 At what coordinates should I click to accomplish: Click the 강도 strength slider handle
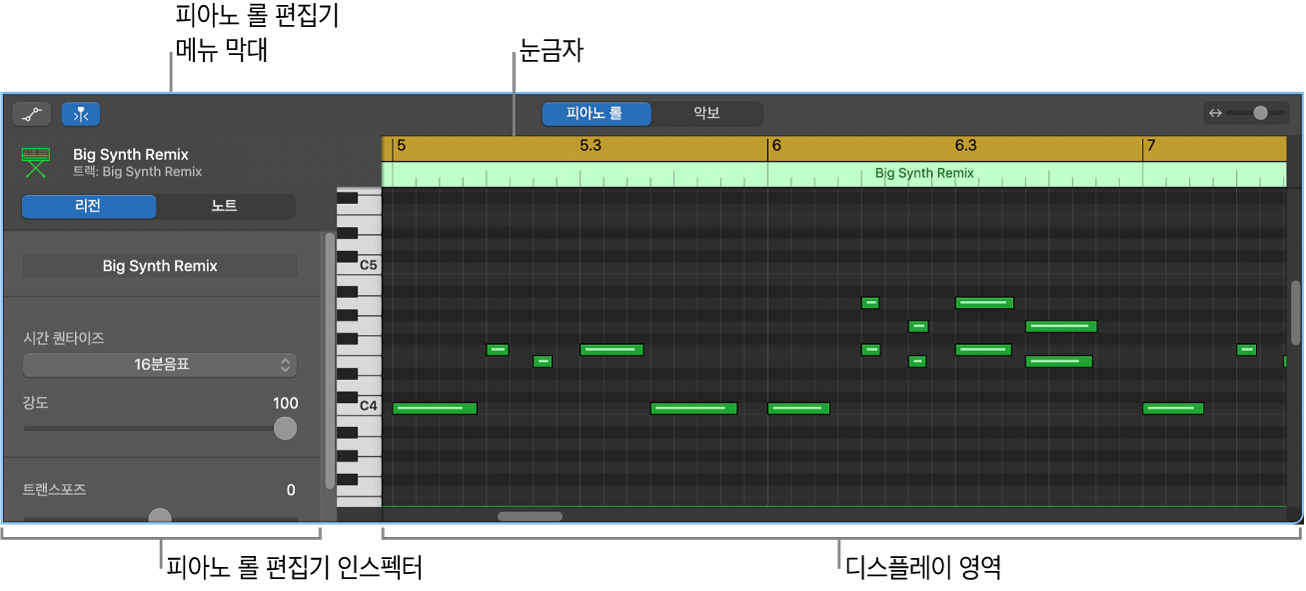[x=285, y=429]
